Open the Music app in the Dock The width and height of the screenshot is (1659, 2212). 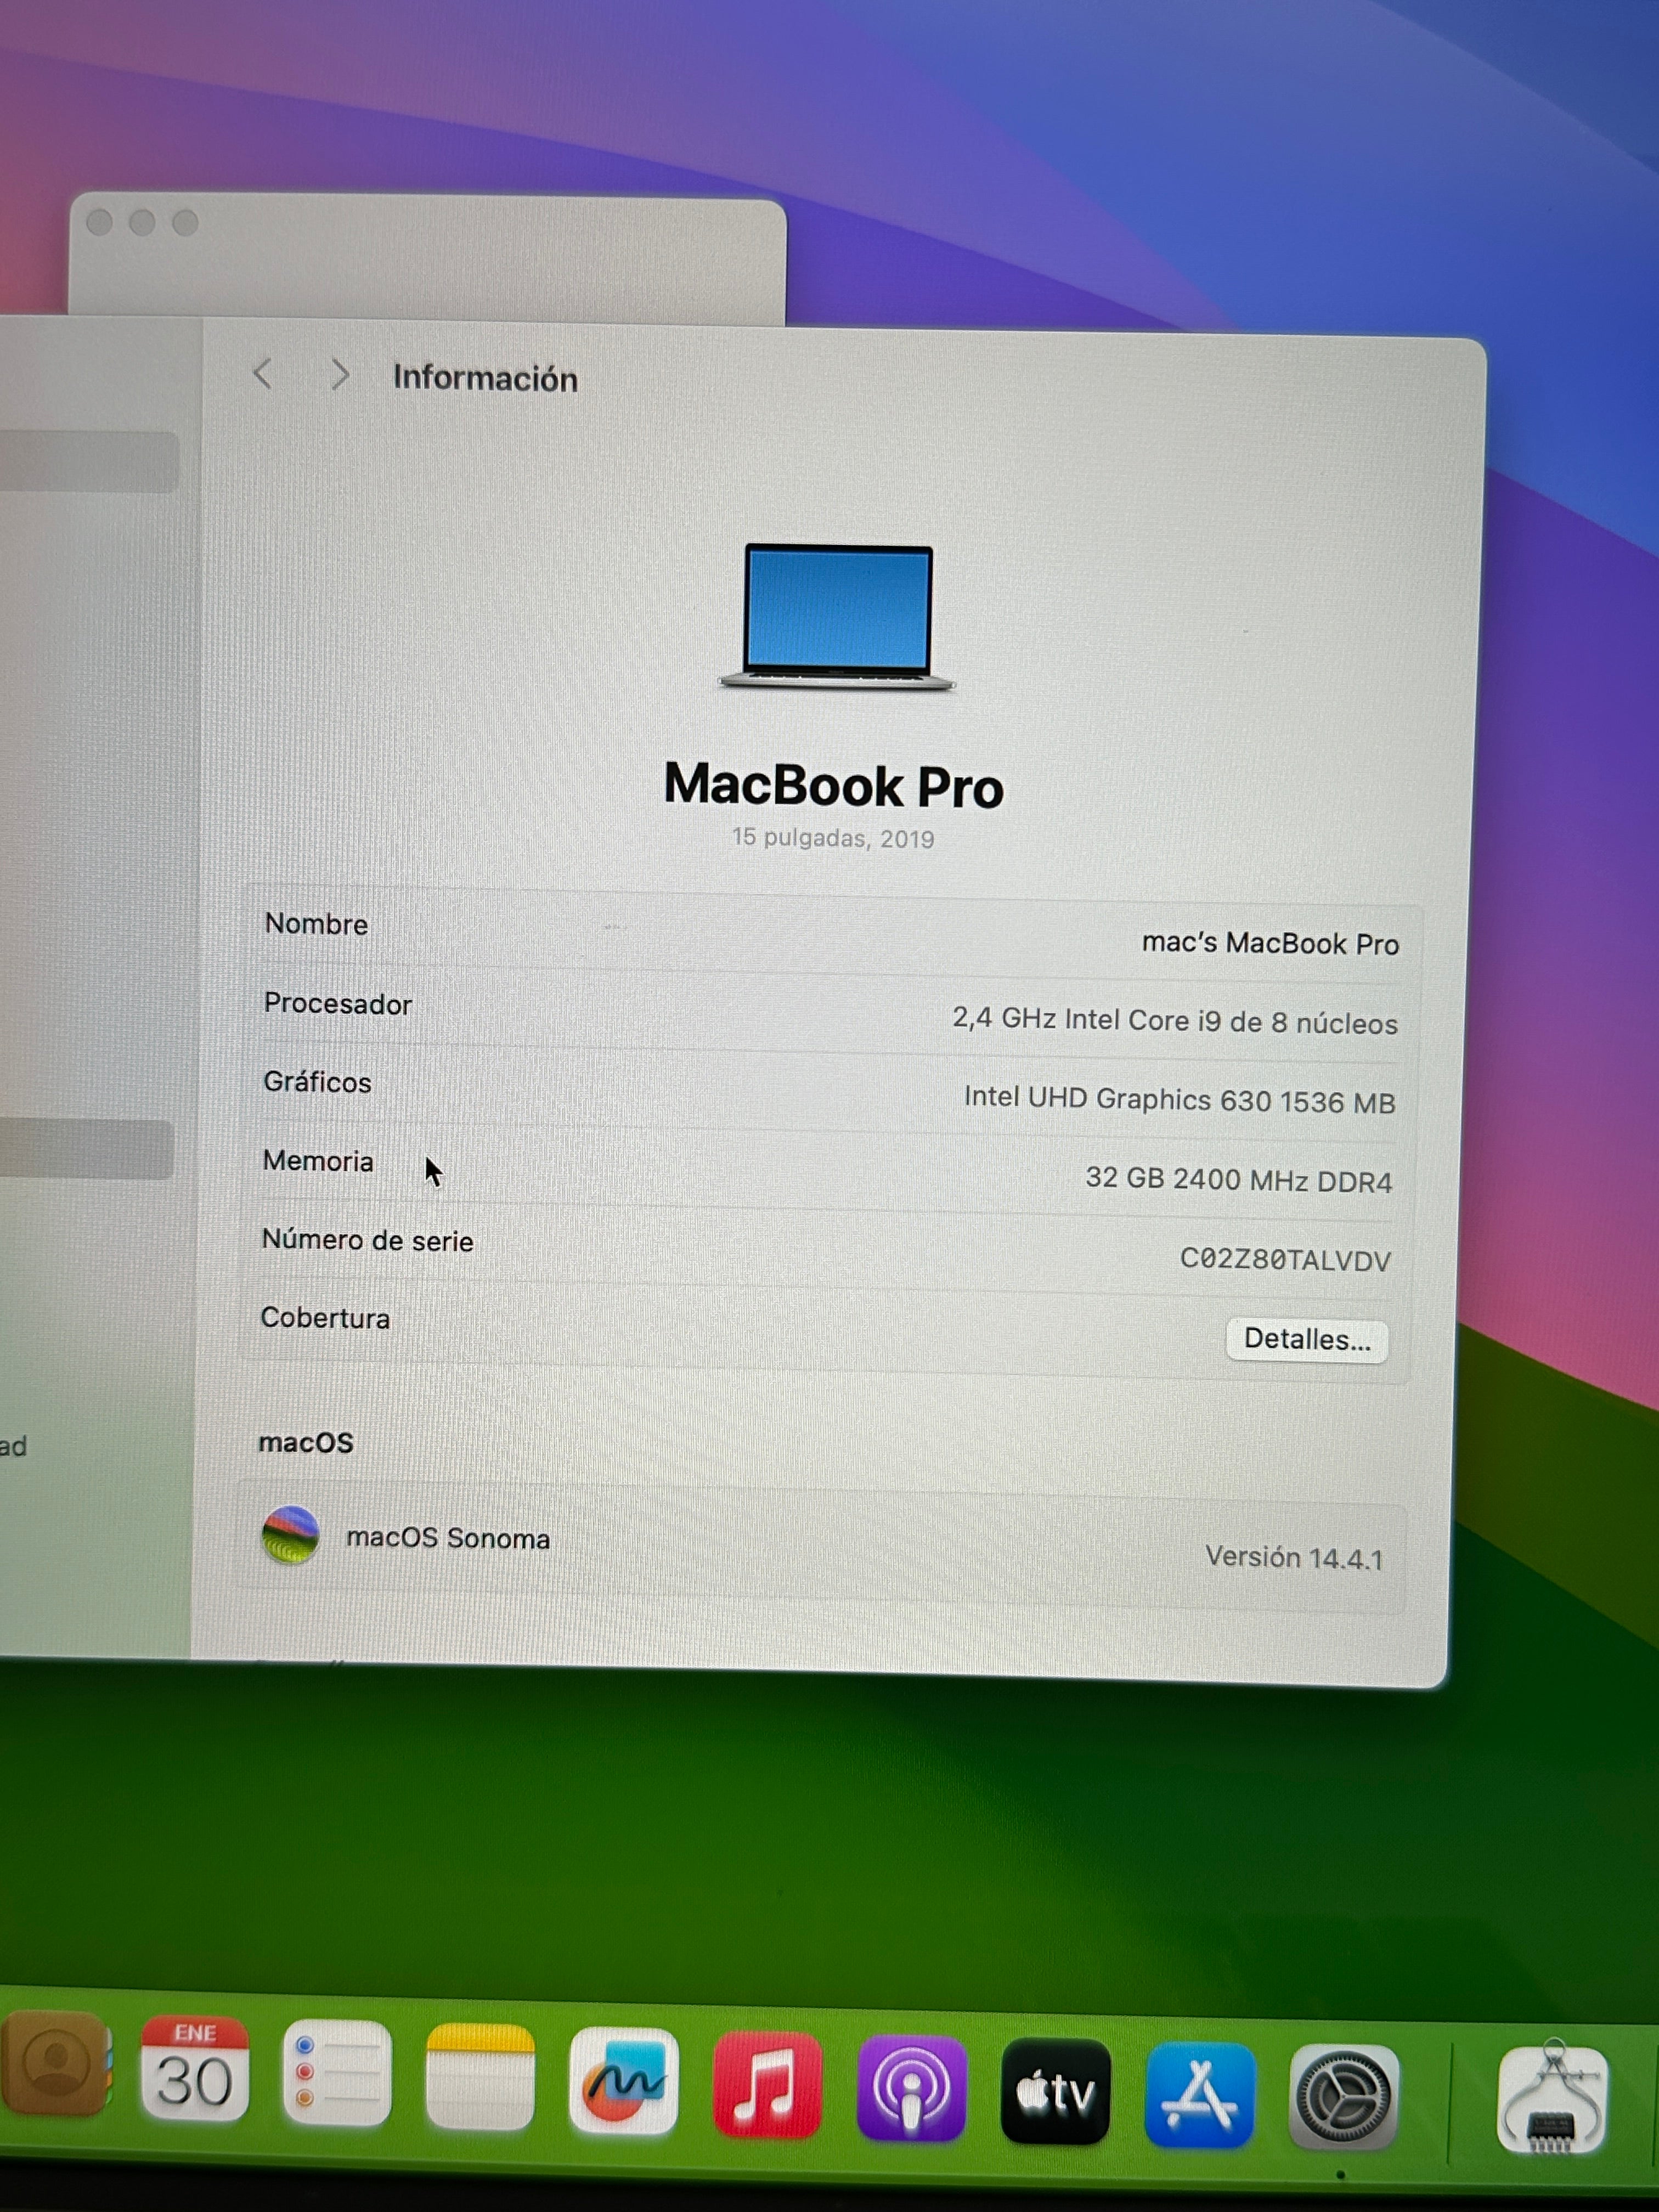click(767, 2084)
